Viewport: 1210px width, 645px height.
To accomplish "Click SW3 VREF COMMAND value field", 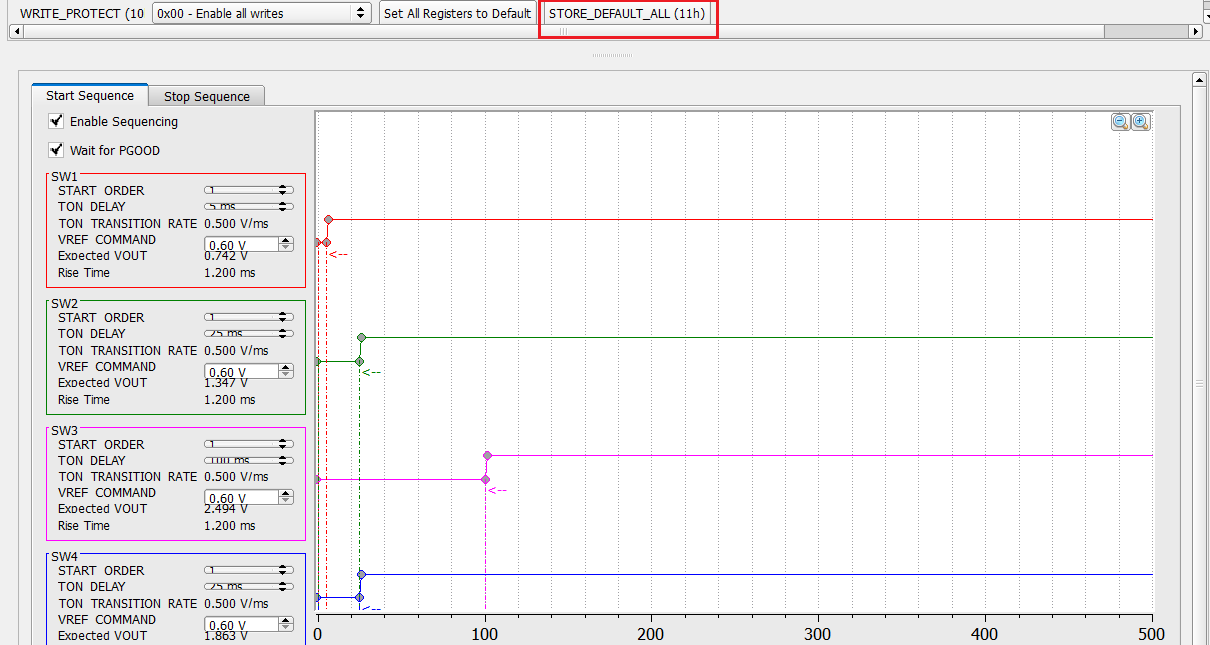I will pos(241,498).
